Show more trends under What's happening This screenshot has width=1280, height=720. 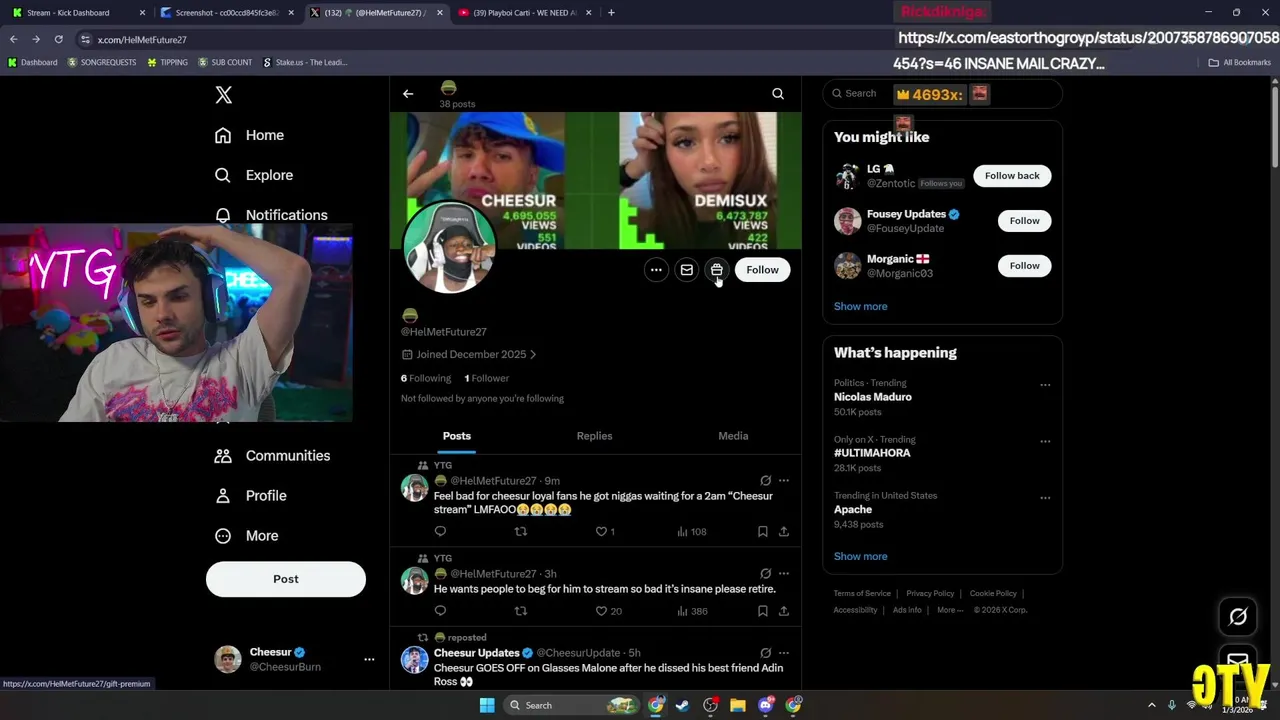coord(860,557)
